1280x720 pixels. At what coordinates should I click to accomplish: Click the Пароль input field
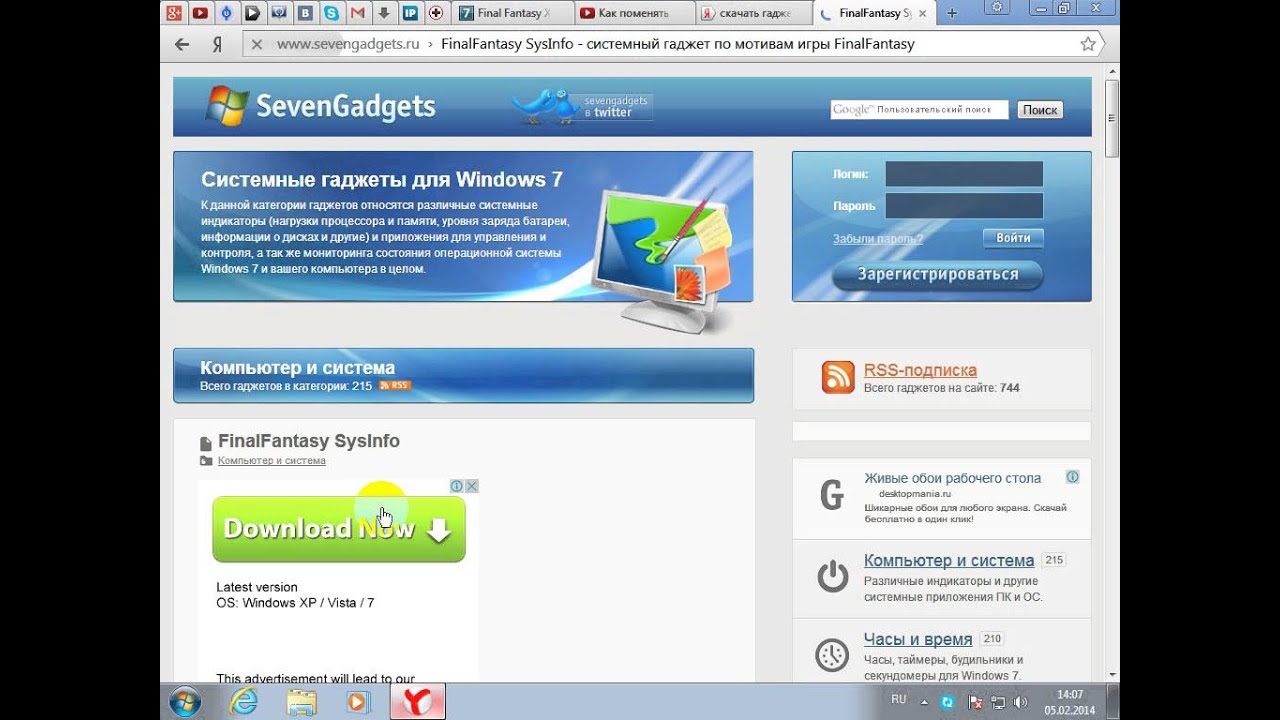[x=964, y=206]
